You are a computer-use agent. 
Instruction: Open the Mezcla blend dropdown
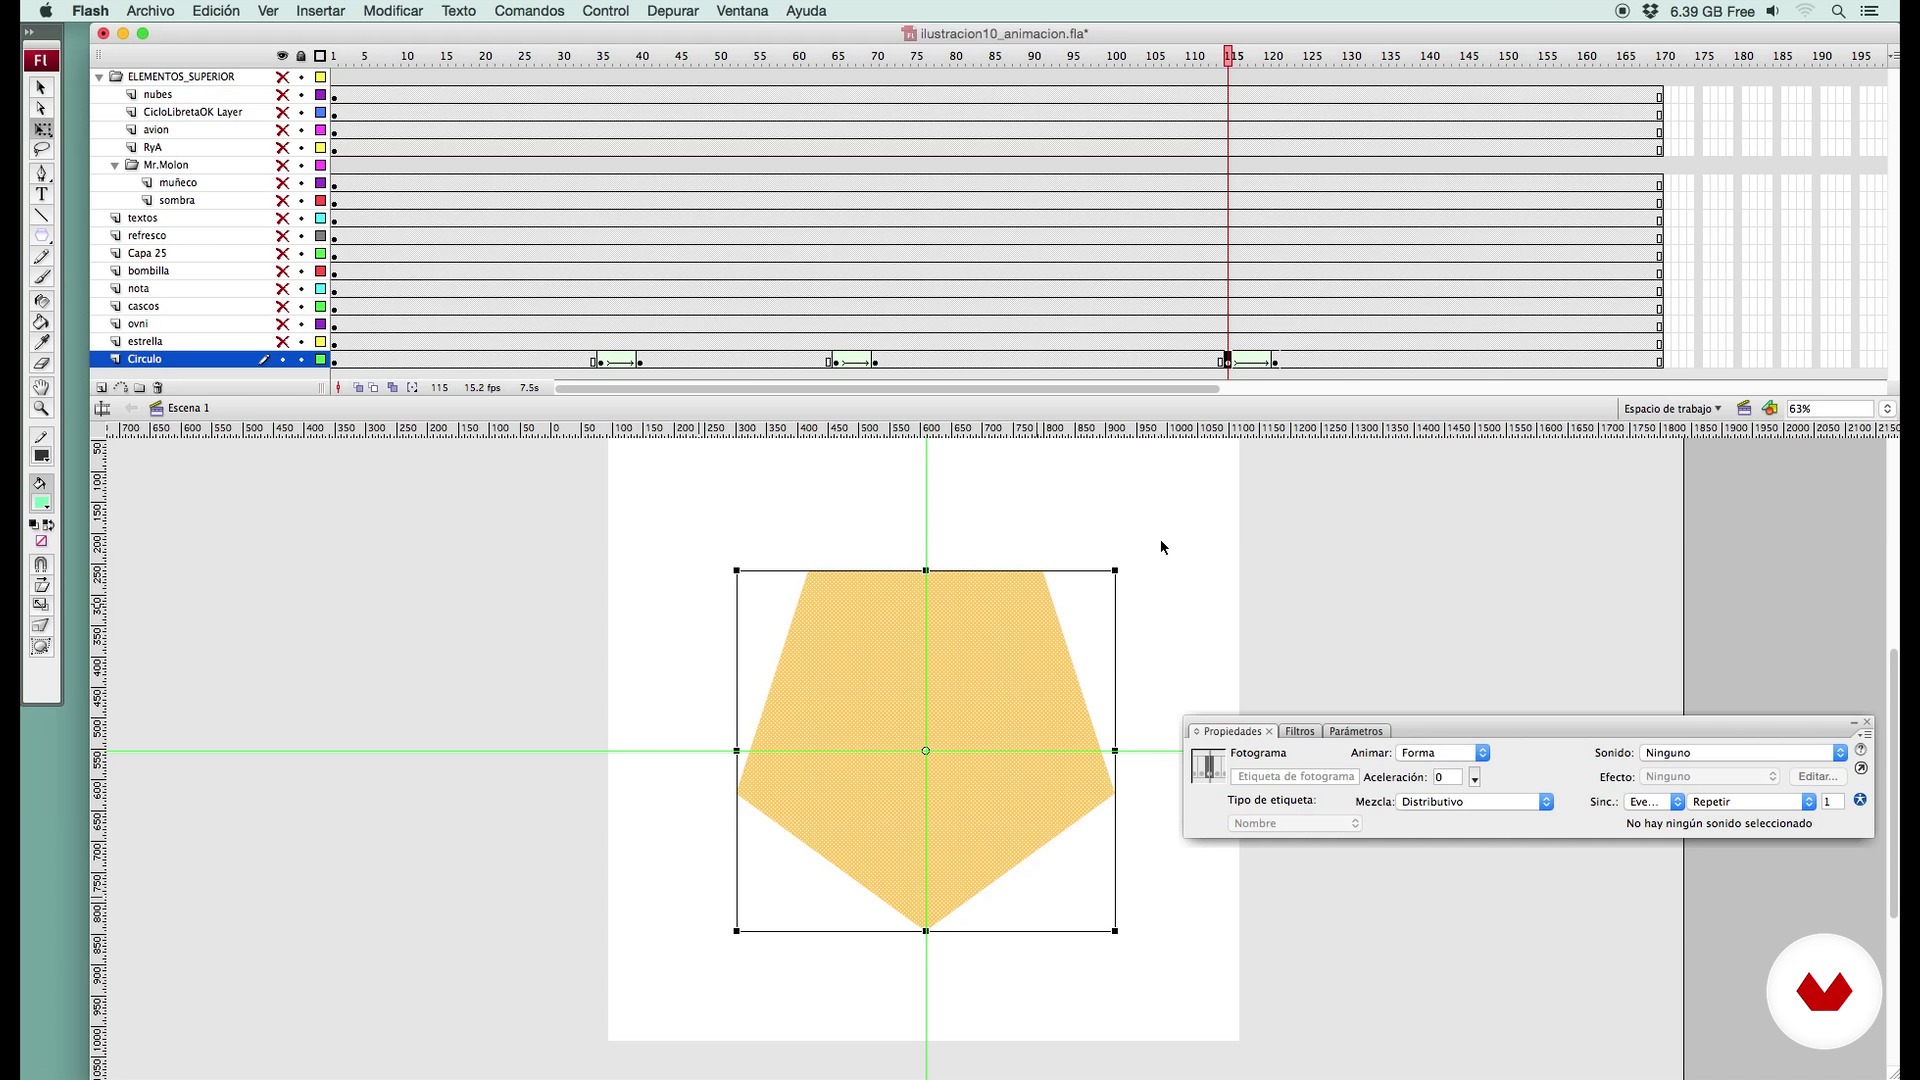[x=1475, y=802]
